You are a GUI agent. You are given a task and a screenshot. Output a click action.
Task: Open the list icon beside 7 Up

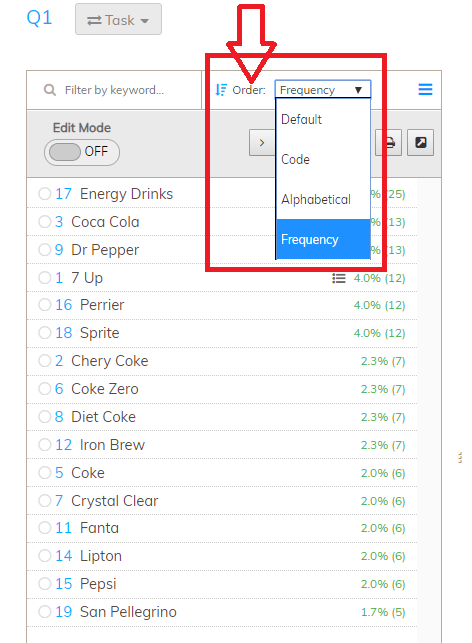[339, 278]
